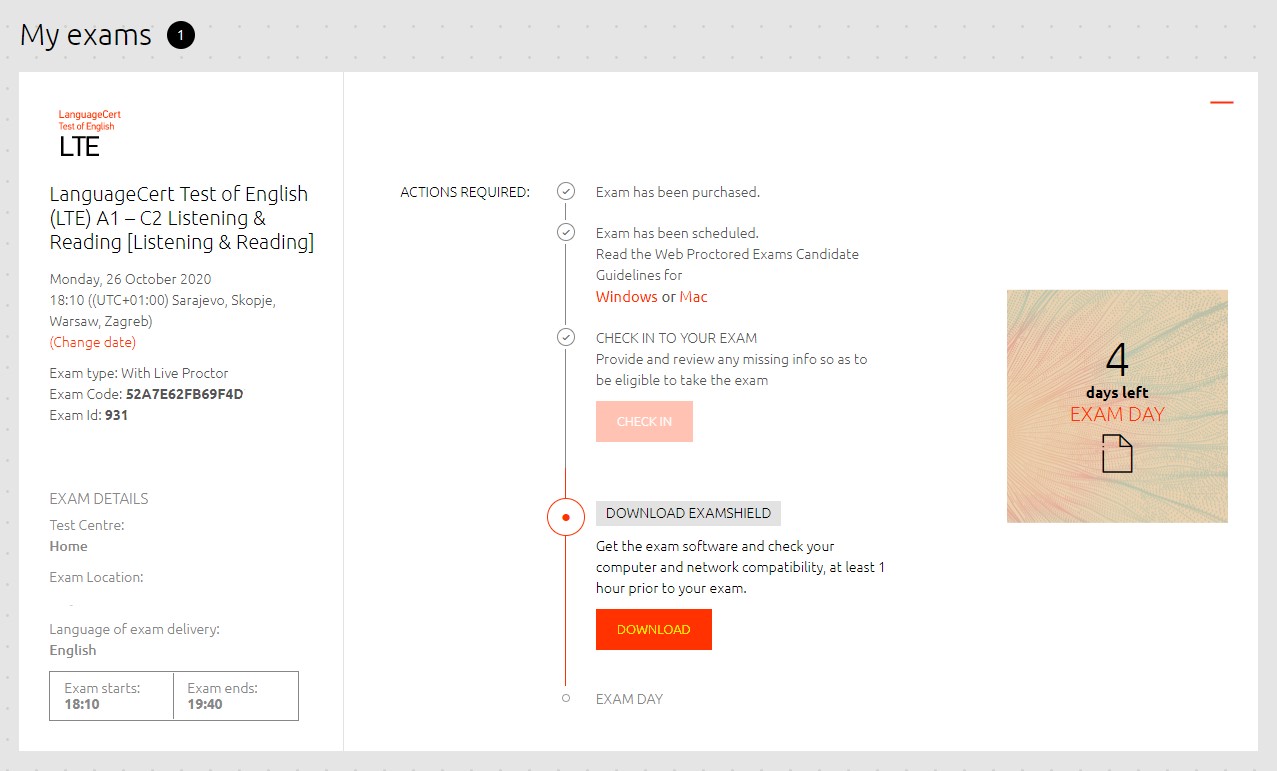Viewport: 1277px width, 771px height.
Task: Click the 'DOWNLOAD EXAMSHIELD' step label
Action: [688, 513]
